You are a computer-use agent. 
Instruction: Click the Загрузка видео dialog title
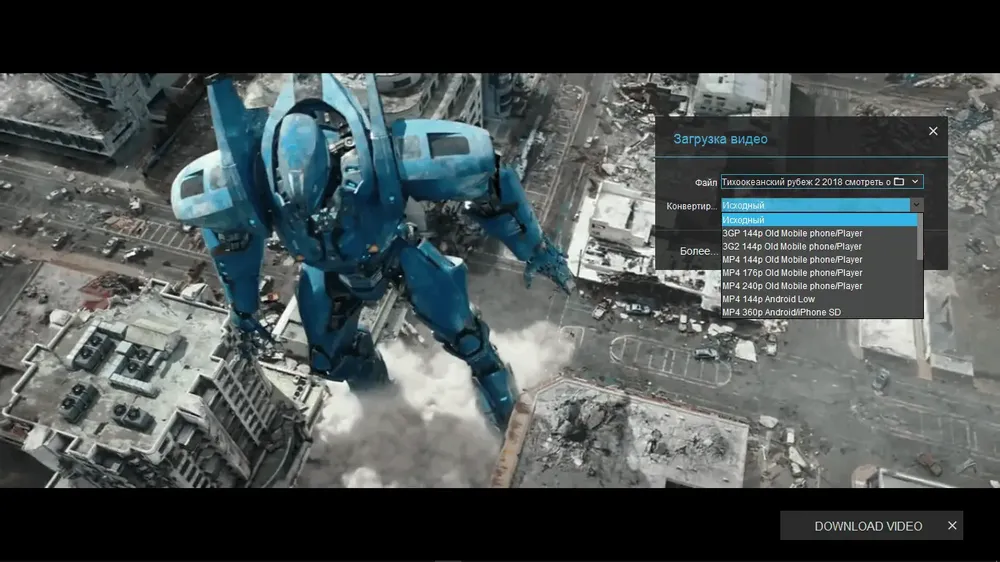(x=720, y=139)
